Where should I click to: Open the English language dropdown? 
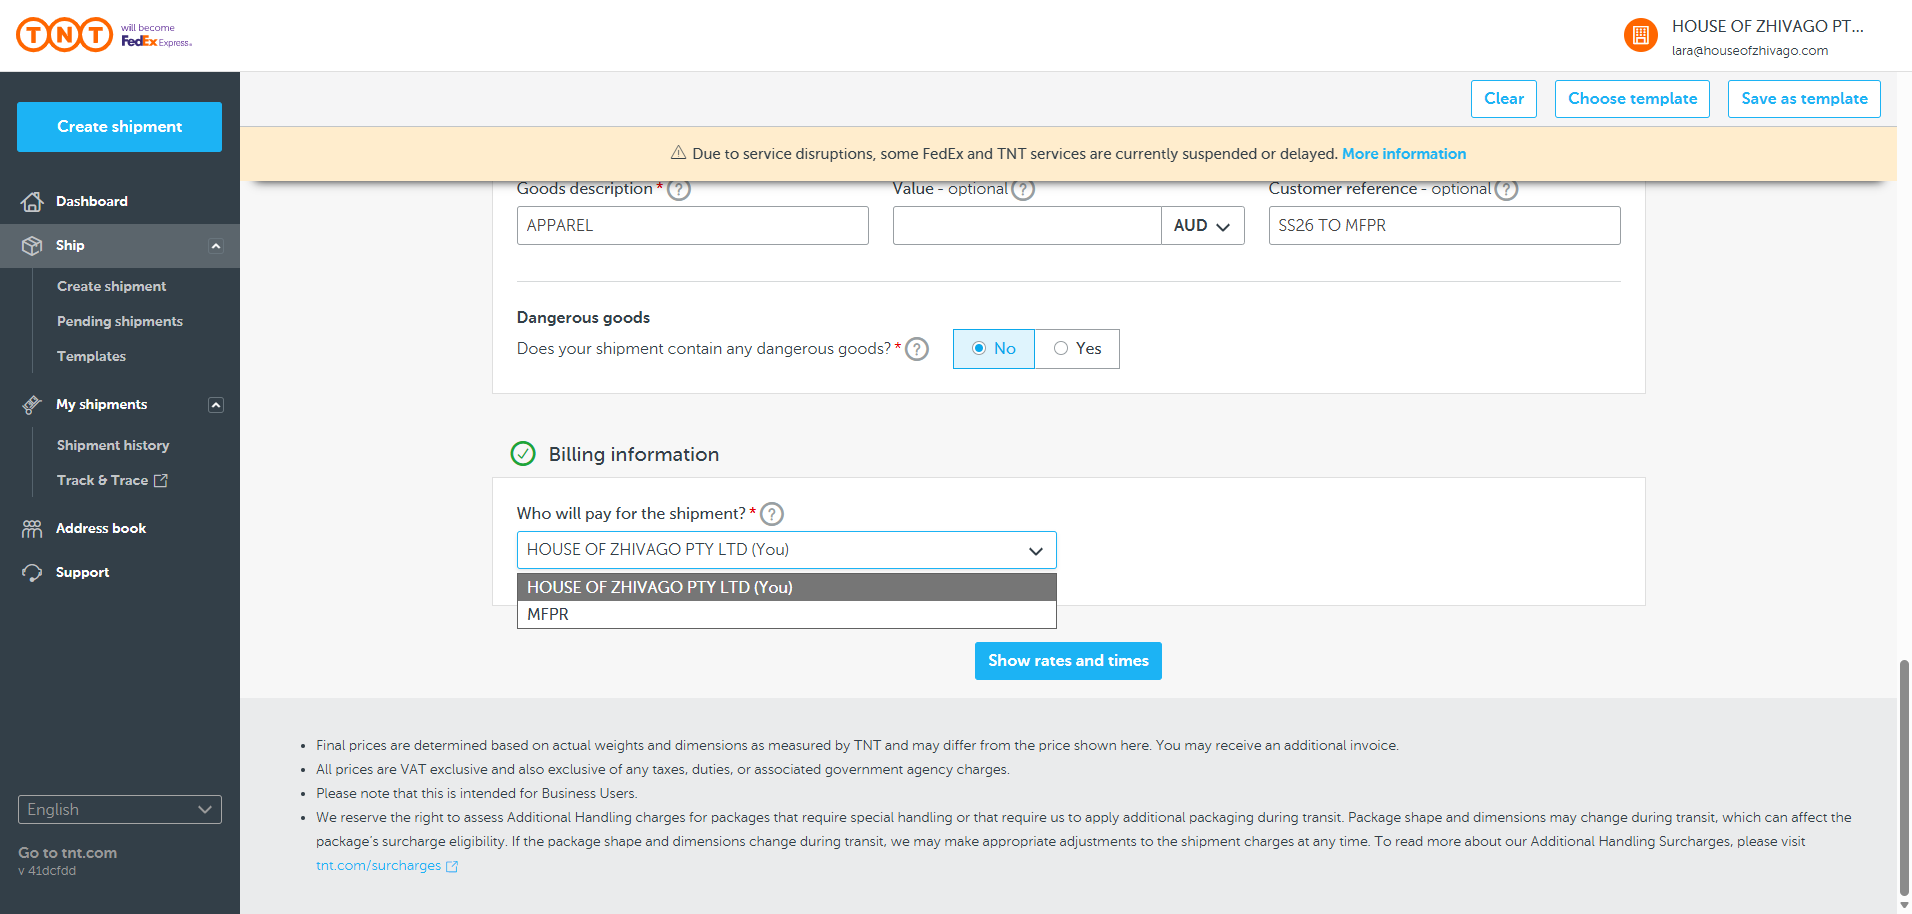click(120, 810)
